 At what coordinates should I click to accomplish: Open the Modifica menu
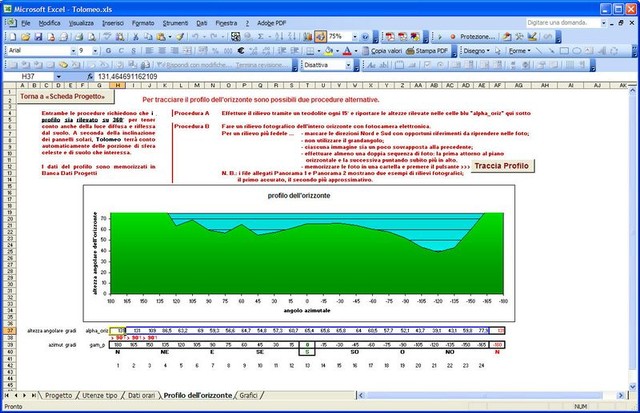tap(49, 23)
